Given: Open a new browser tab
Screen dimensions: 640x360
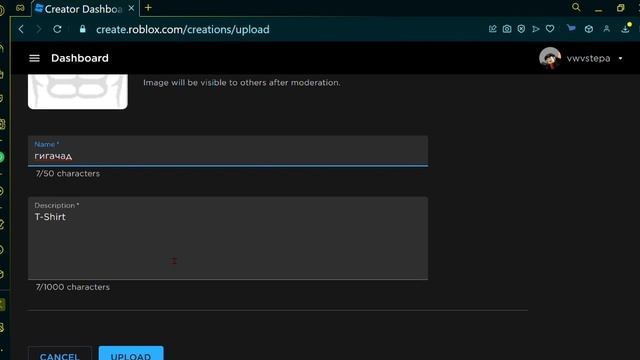Looking at the screenshot, I should pyautogui.click(x=148, y=8).
